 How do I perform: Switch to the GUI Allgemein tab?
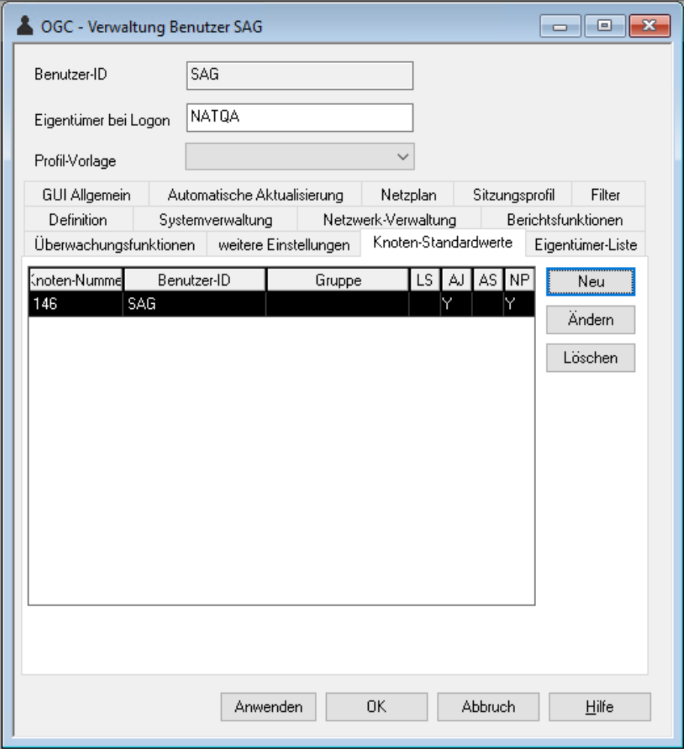click(86, 195)
